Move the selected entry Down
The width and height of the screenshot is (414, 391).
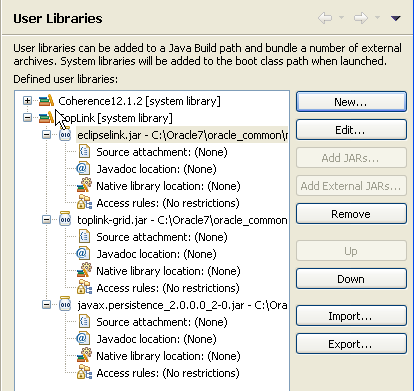351,279
